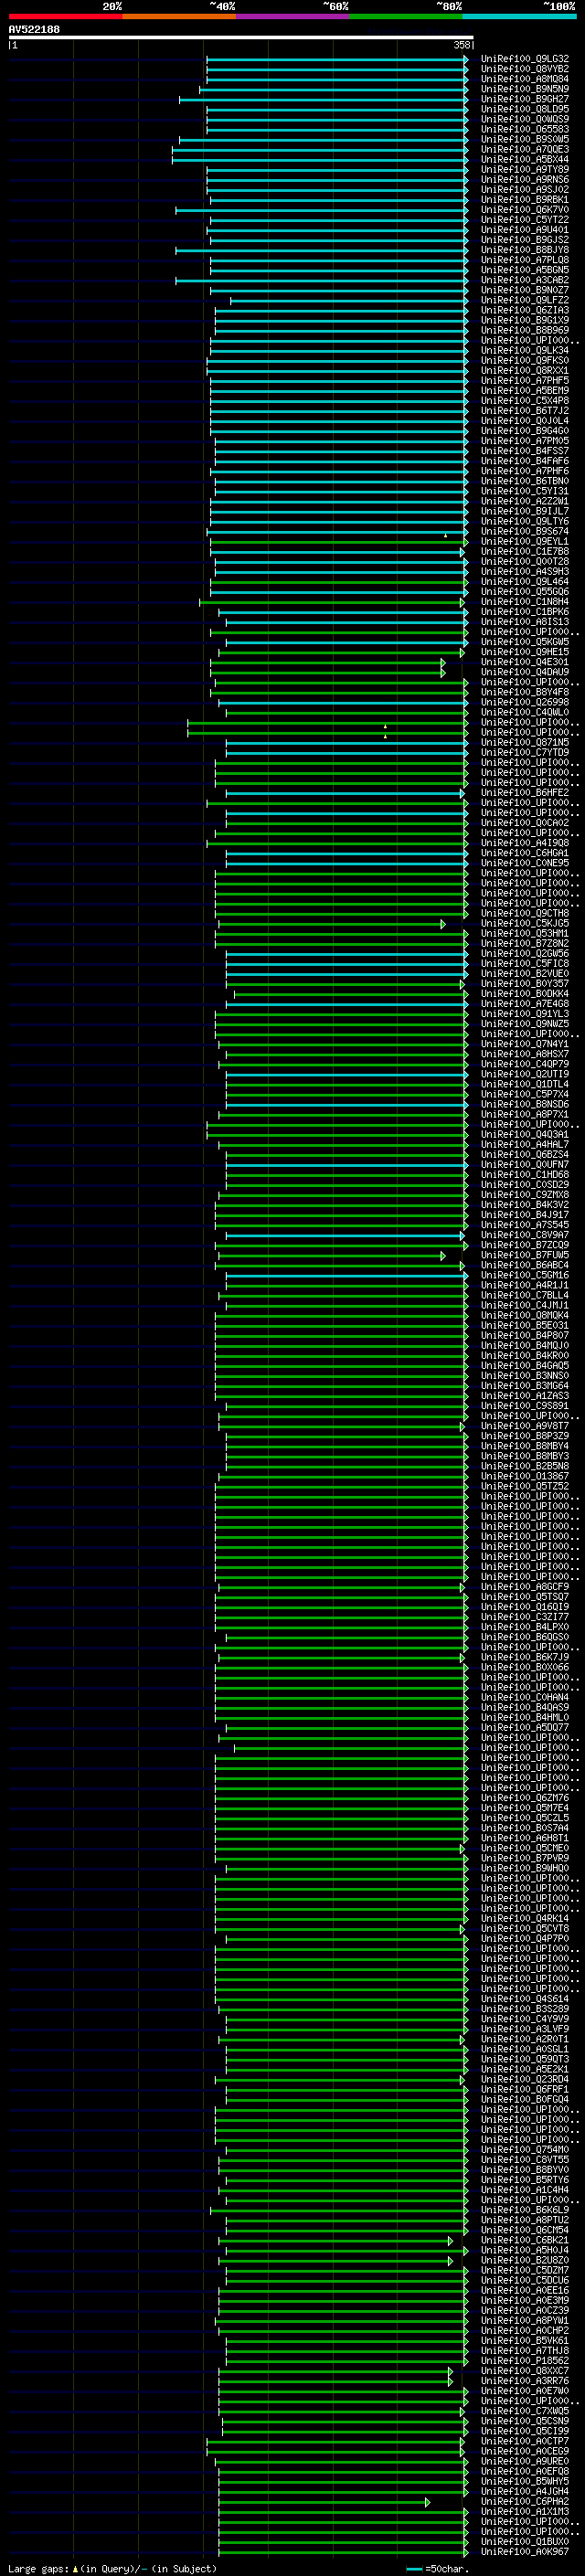Select label UniRef100_B8BJY8
This screenshot has width=585, height=2576.
[x=525, y=250]
